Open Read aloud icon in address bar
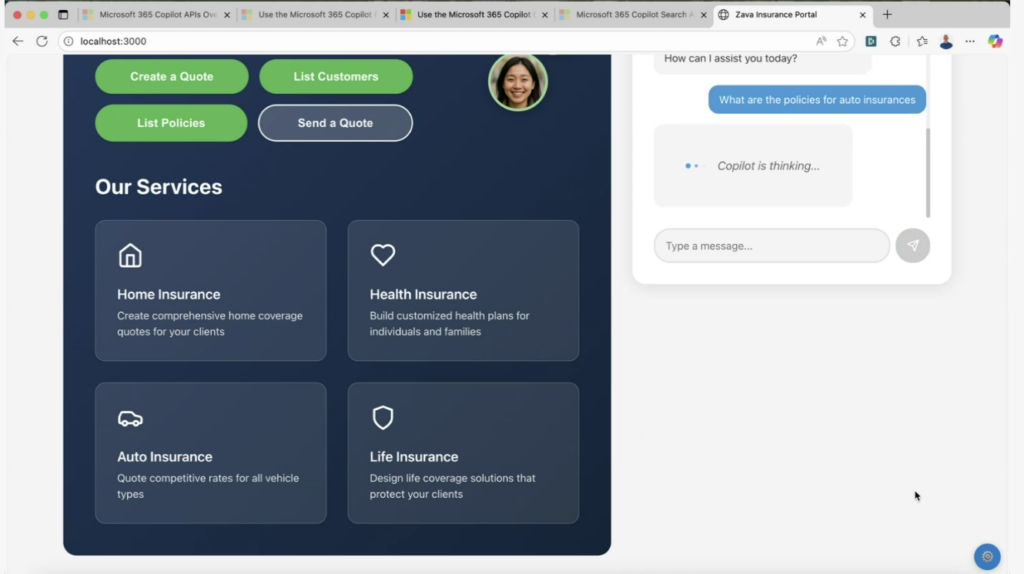The height and width of the screenshot is (574, 1024). coord(821,41)
